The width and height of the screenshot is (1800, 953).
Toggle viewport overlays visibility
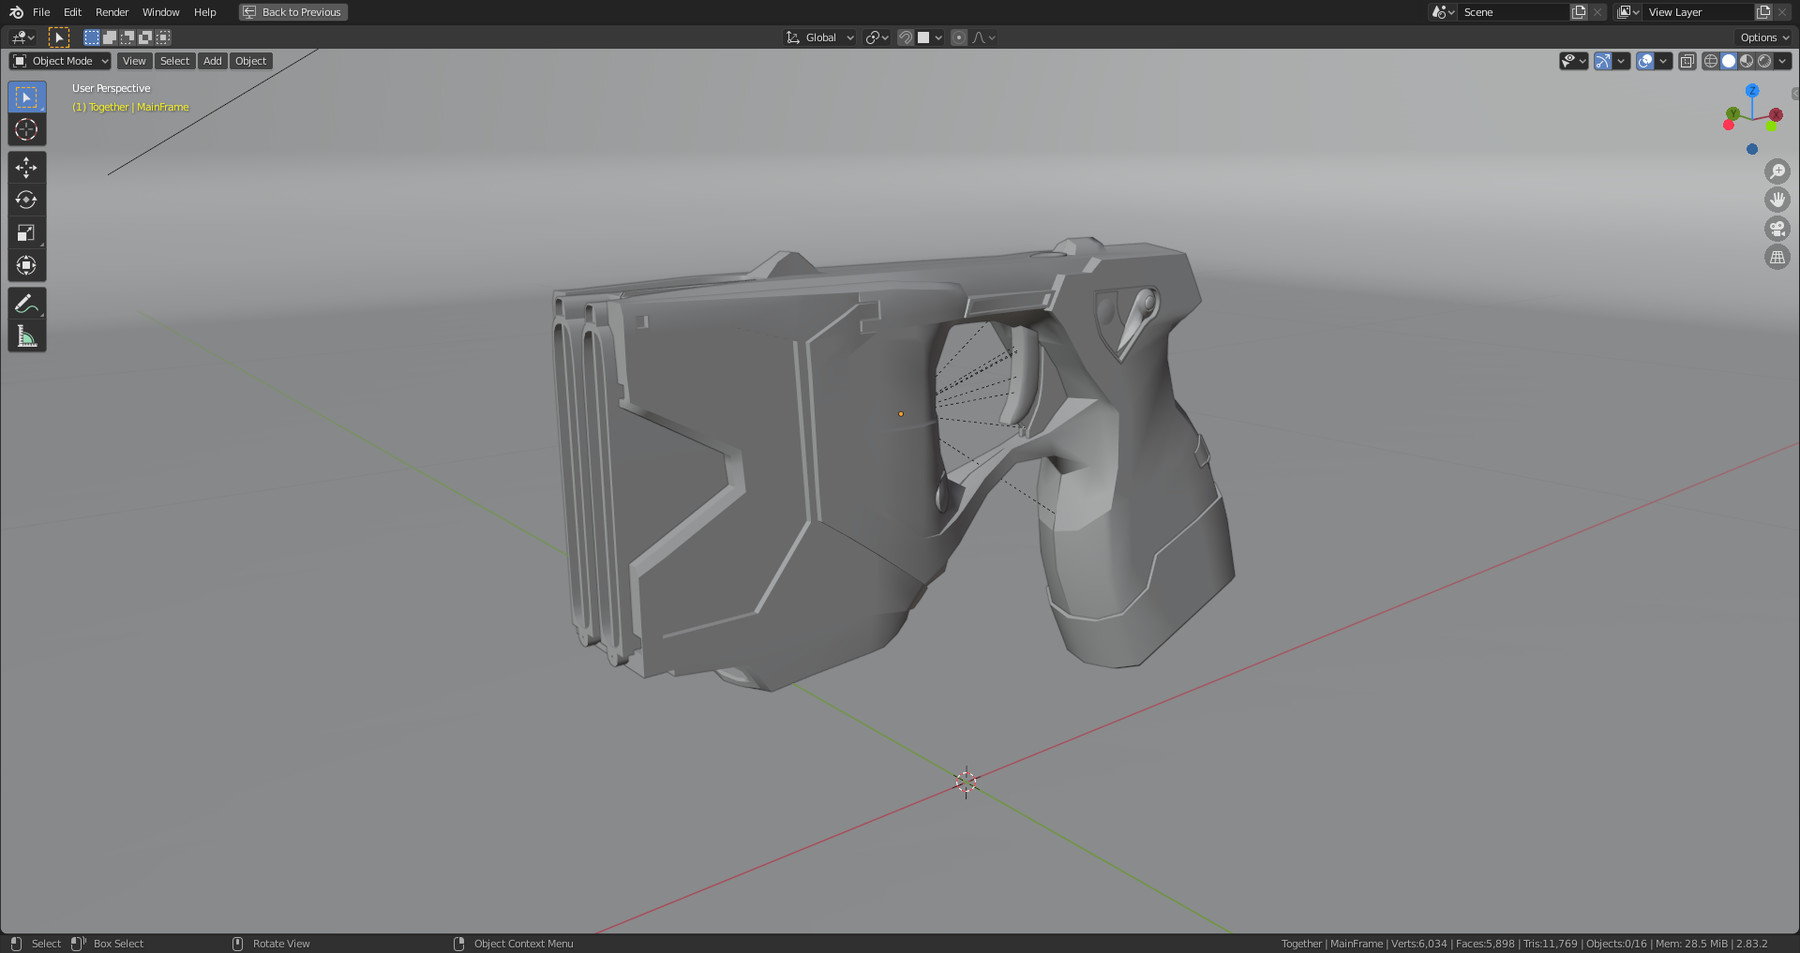pos(1646,61)
